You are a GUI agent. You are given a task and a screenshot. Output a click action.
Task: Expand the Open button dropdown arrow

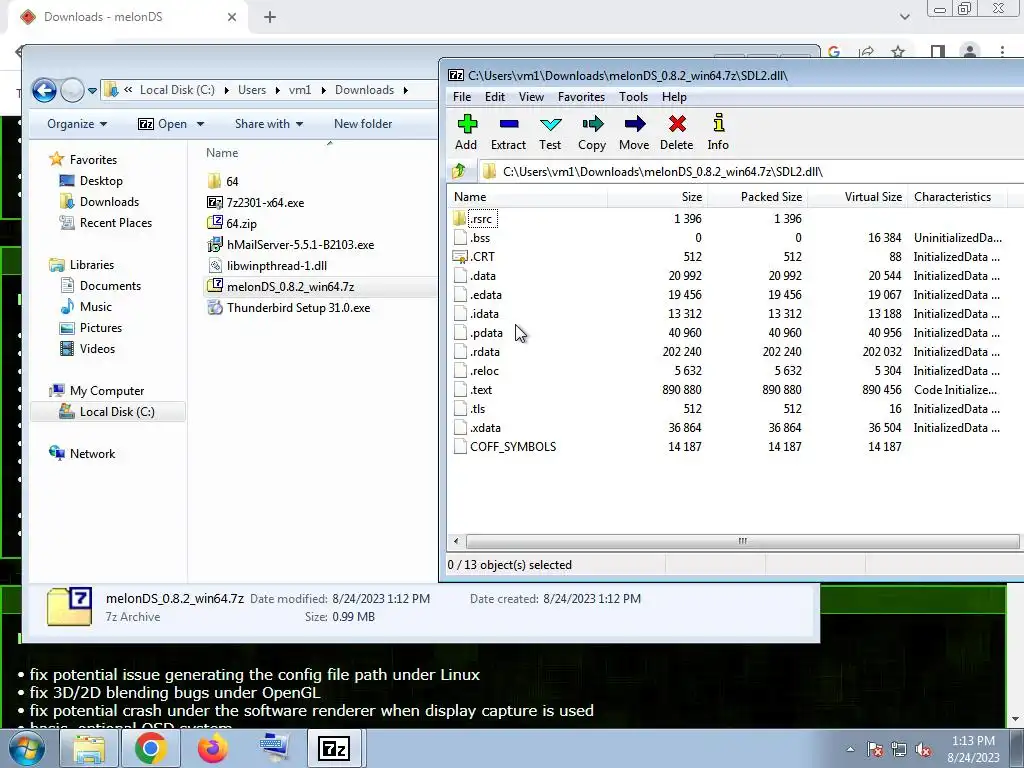(x=200, y=124)
